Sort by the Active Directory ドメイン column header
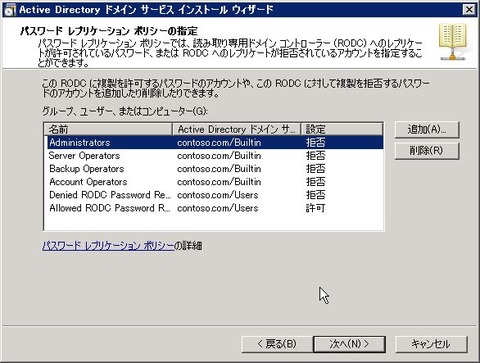Image resolution: width=480 pixels, height=363 pixels. tap(237, 129)
